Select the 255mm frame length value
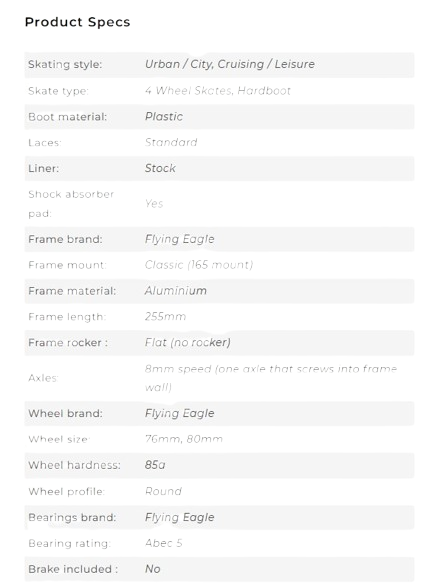This screenshot has width=426, height=586. pos(165,317)
